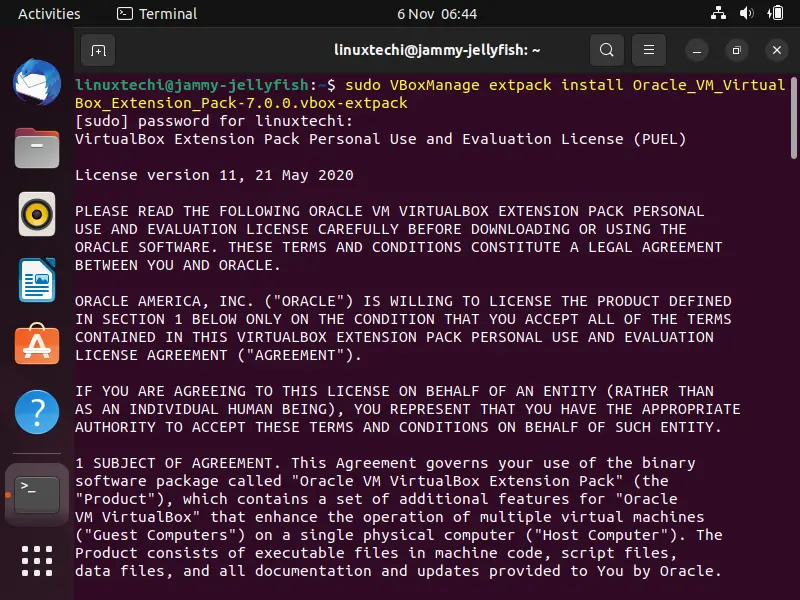Click the 'LICENSE AGREEMENT ("AGREEMENT").' line

pos(218,355)
